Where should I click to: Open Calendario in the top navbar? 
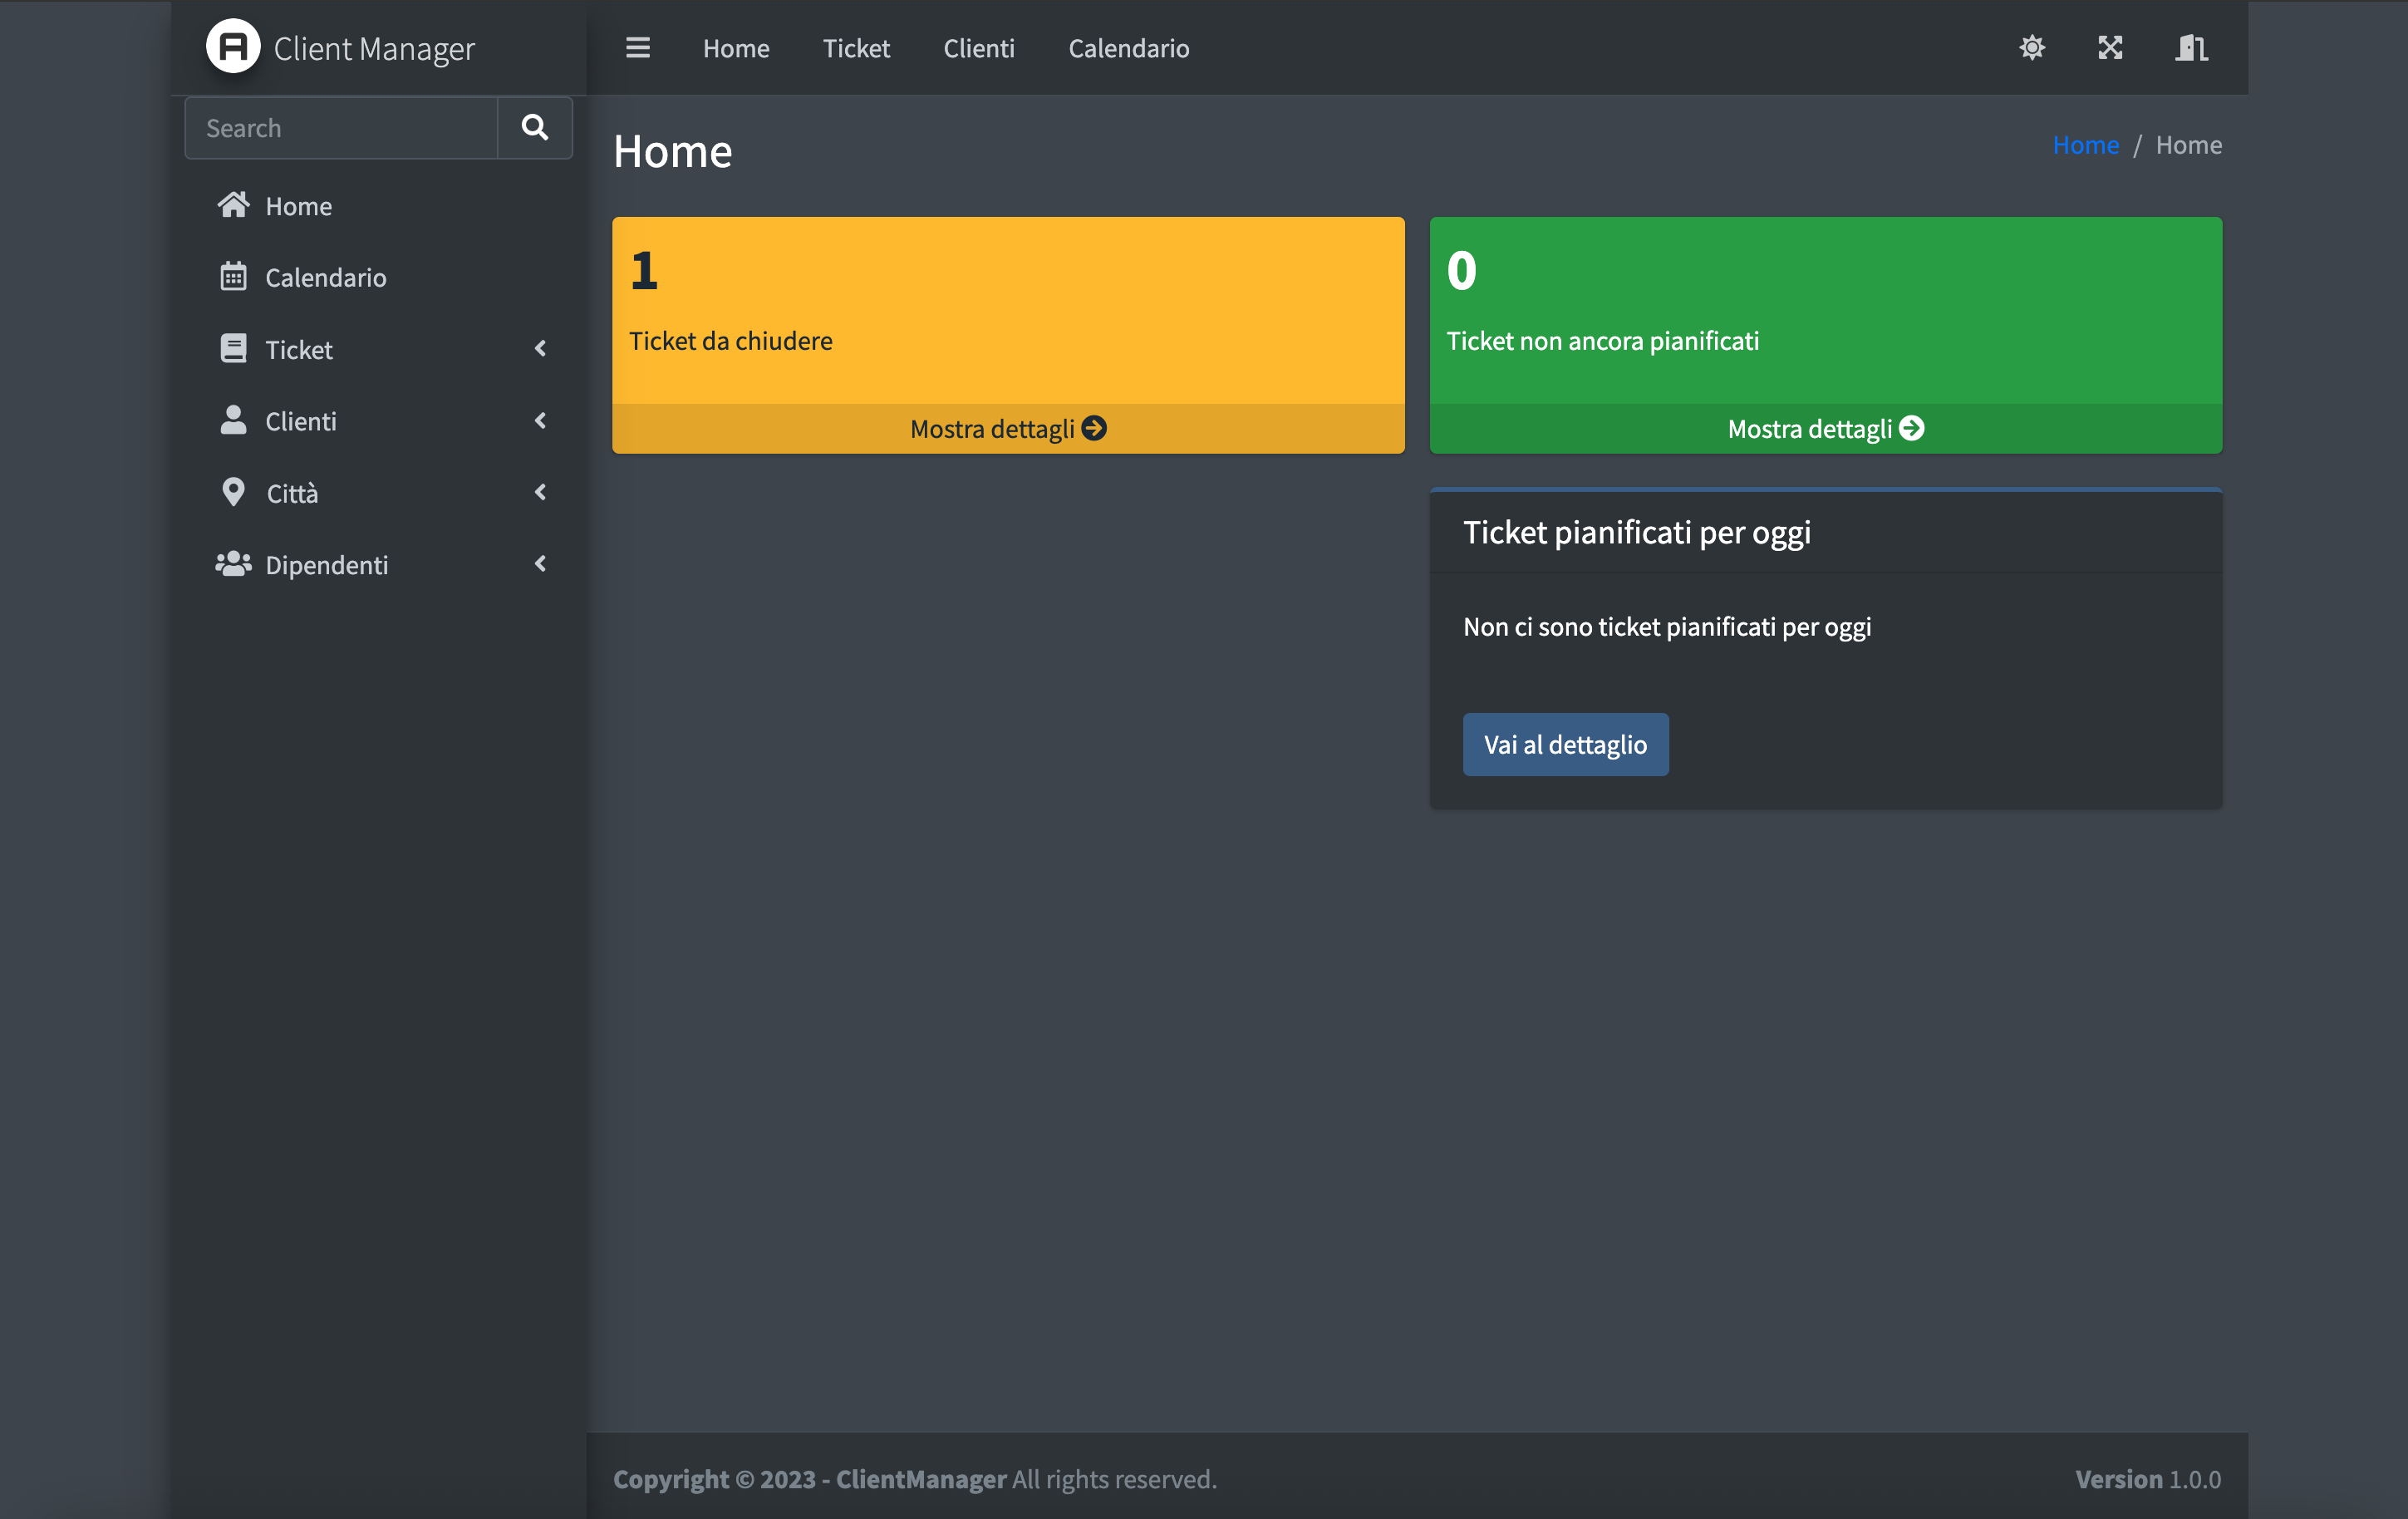[x=1128, y=48]
